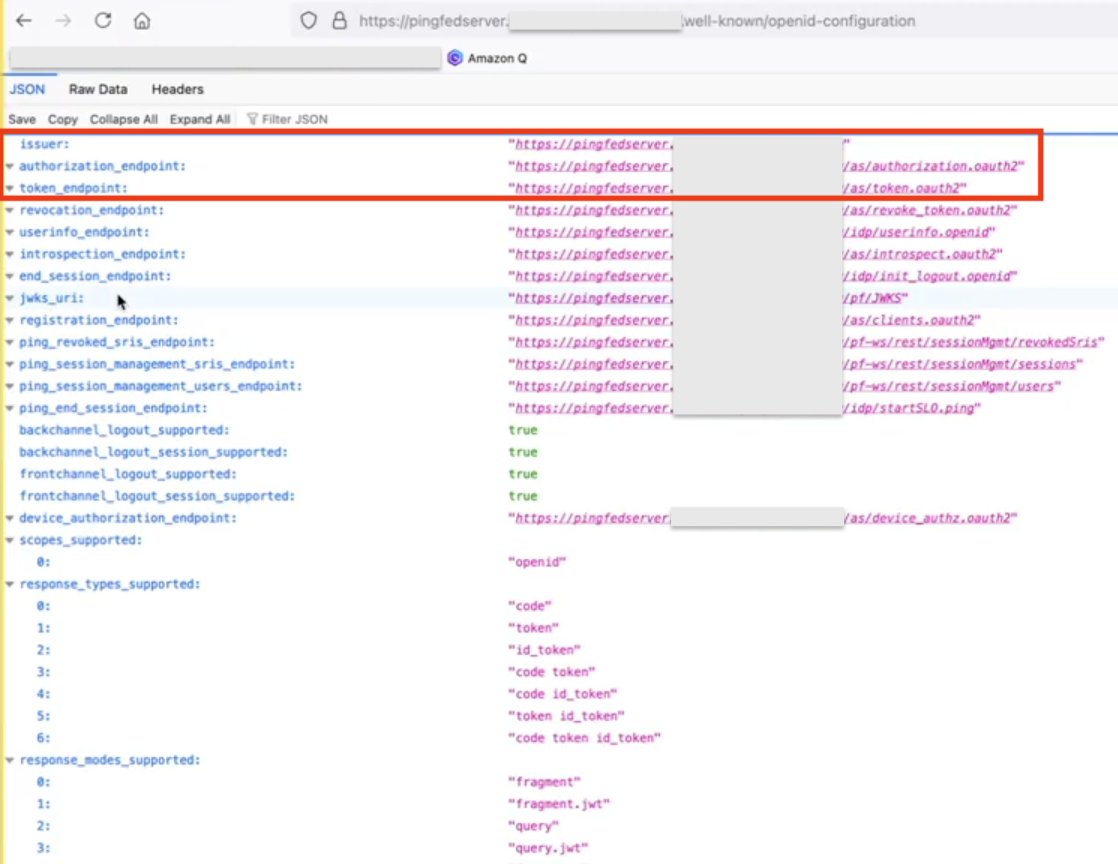Open the /as/authorization.oauth2 link
This screenshot has height=864, width=1118.
coord(932,166)
